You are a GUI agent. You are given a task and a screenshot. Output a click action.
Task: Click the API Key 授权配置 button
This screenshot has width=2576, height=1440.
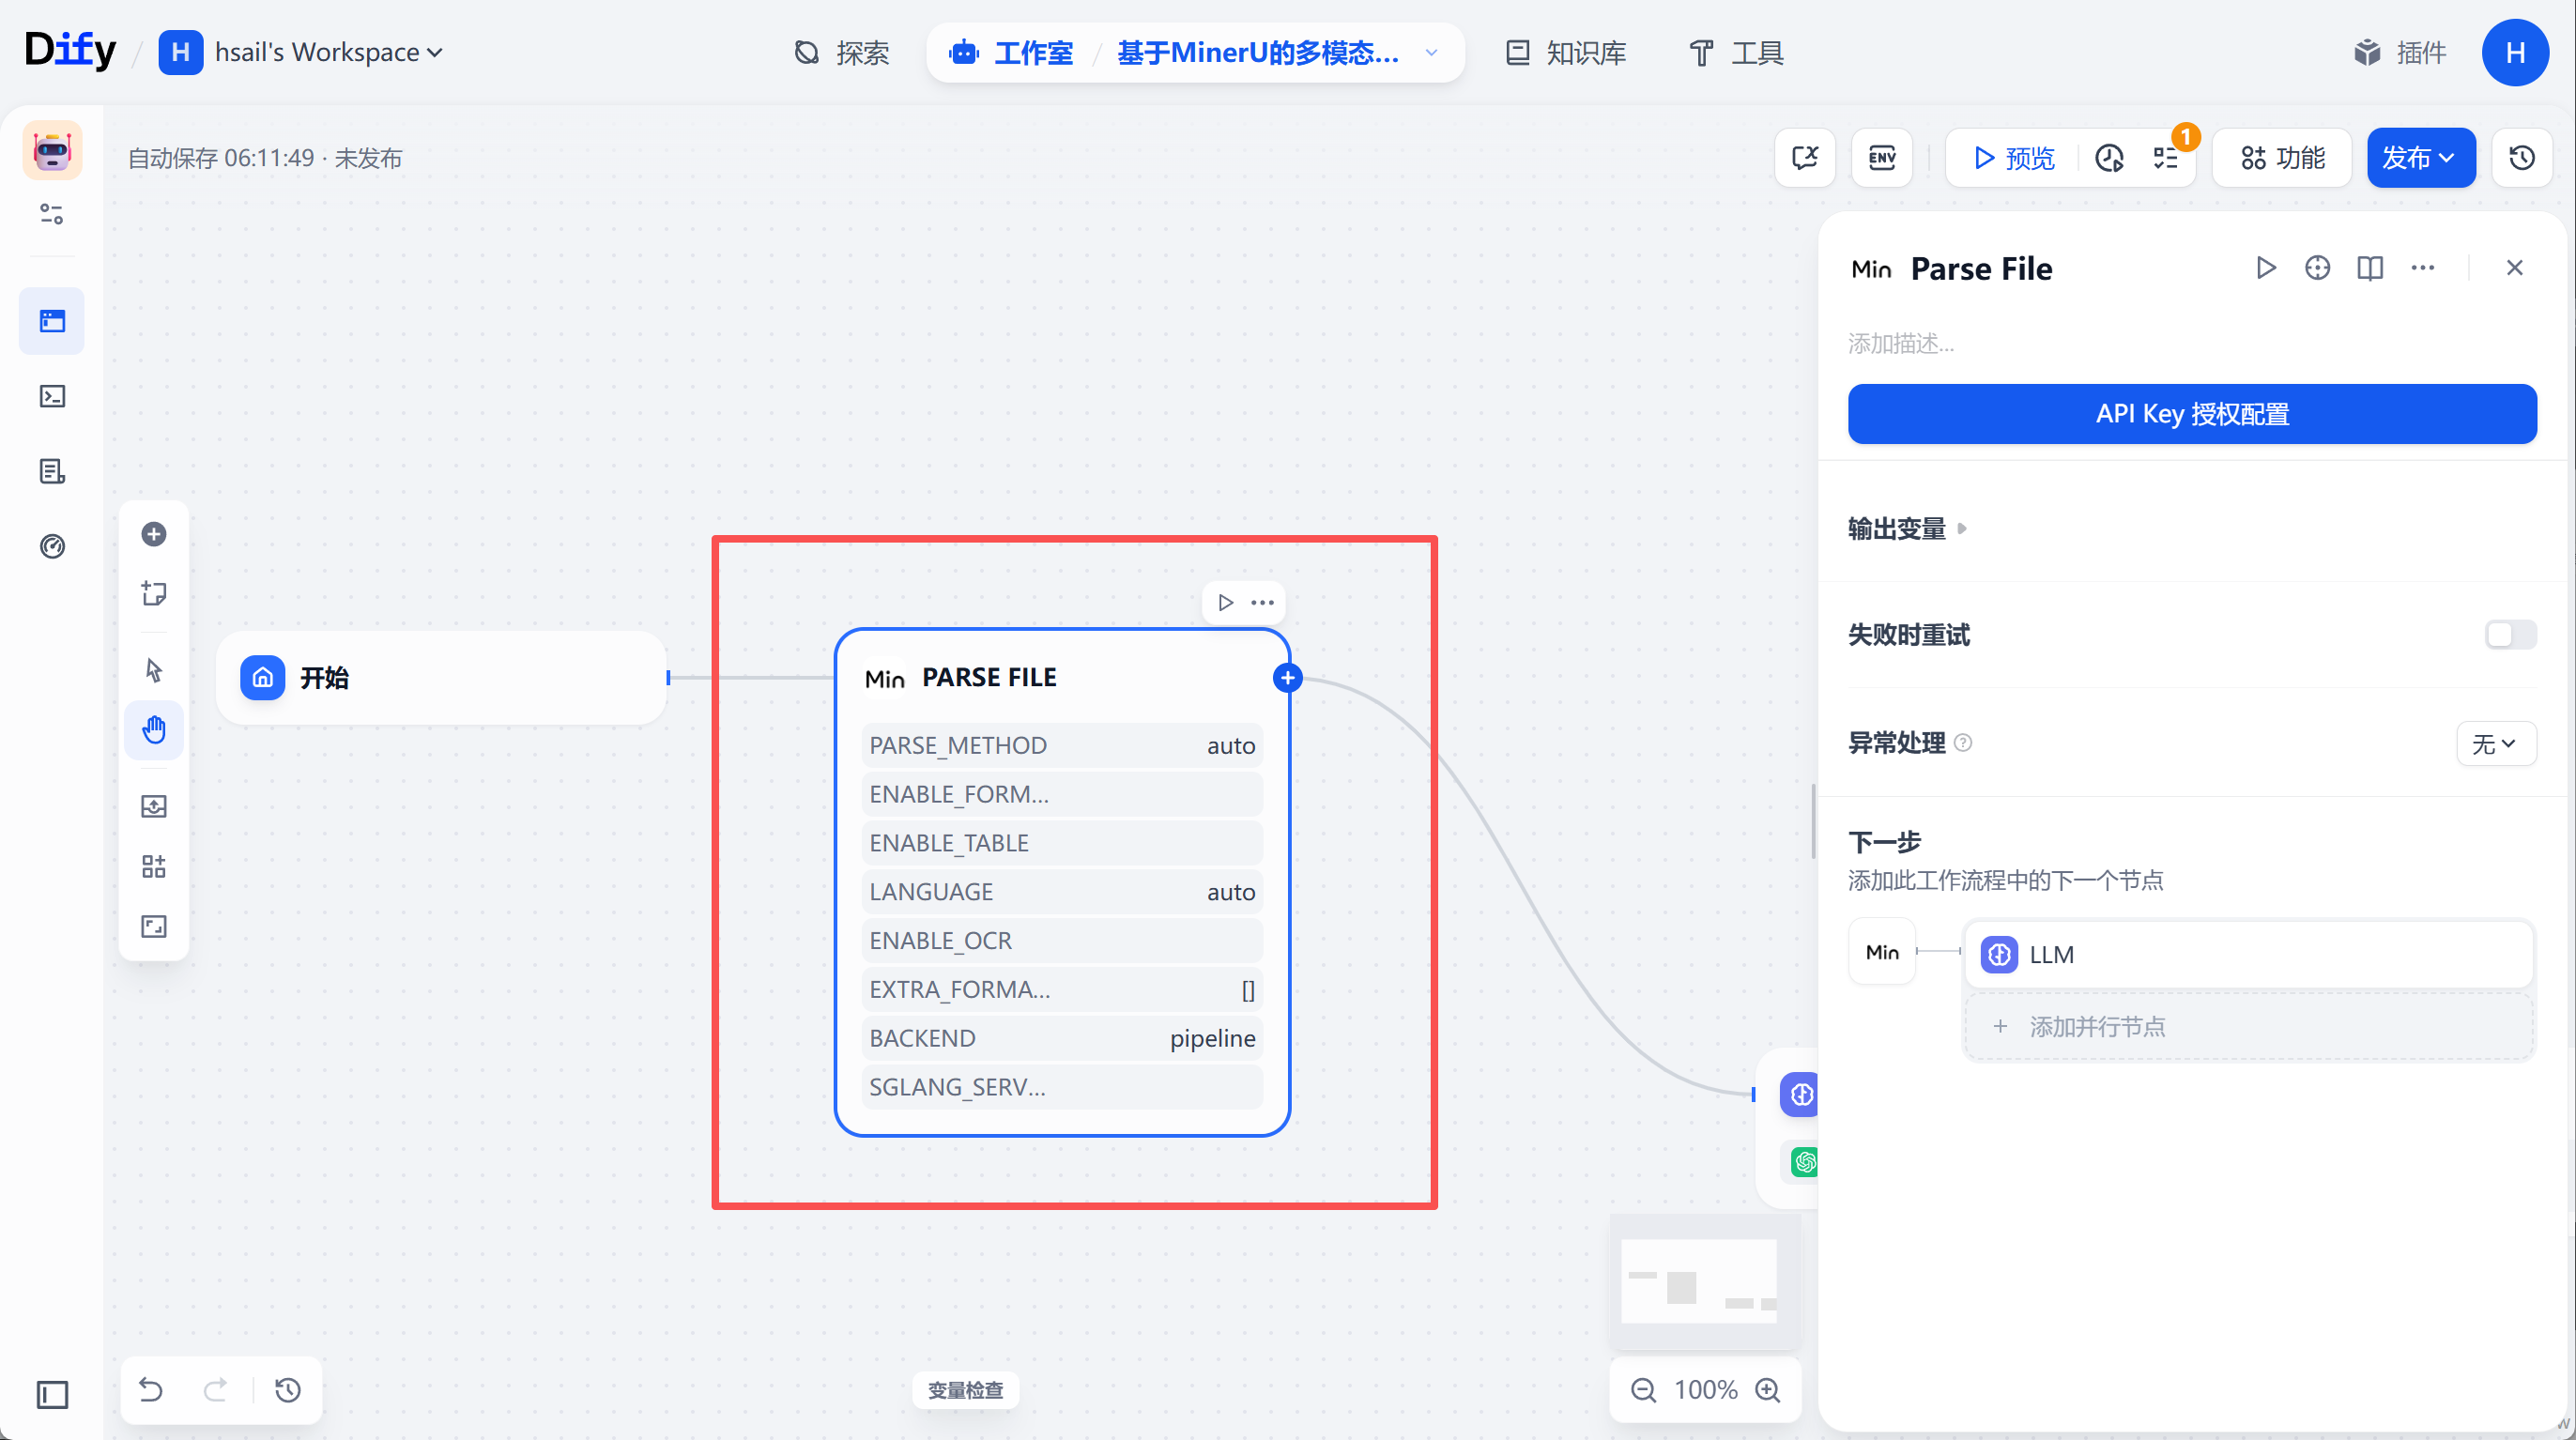coord(2192,413)
